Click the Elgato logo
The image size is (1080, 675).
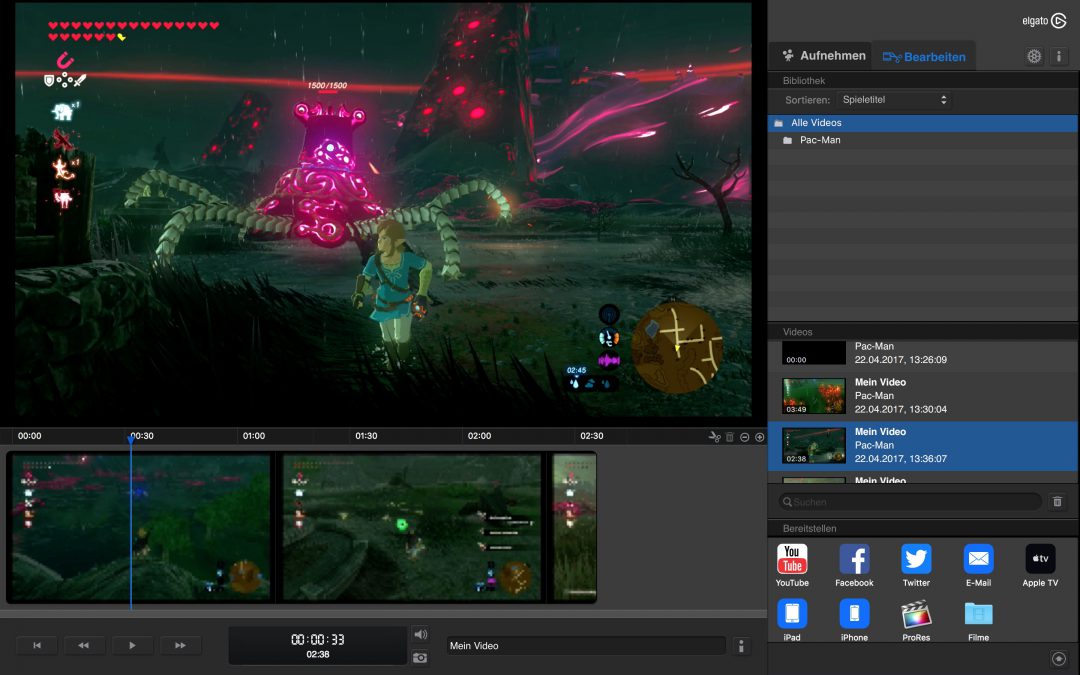pos(1044,21)
